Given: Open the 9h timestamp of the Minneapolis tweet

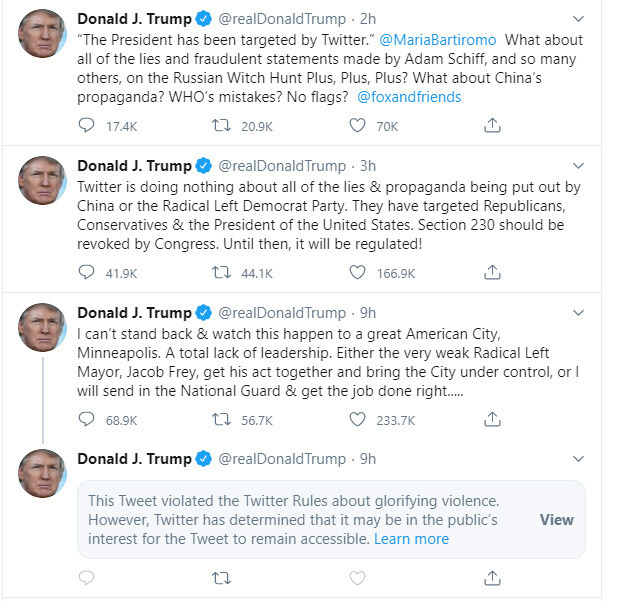Looking at the screenshot, I should [368, 312].
